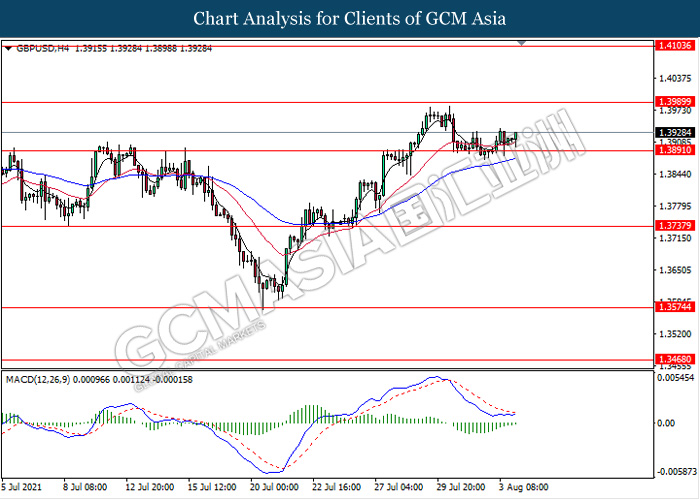Click the 0.005454 MACD scale value
Image resolution: width=700 pixels, height=500 pixels.
point(676,378)
